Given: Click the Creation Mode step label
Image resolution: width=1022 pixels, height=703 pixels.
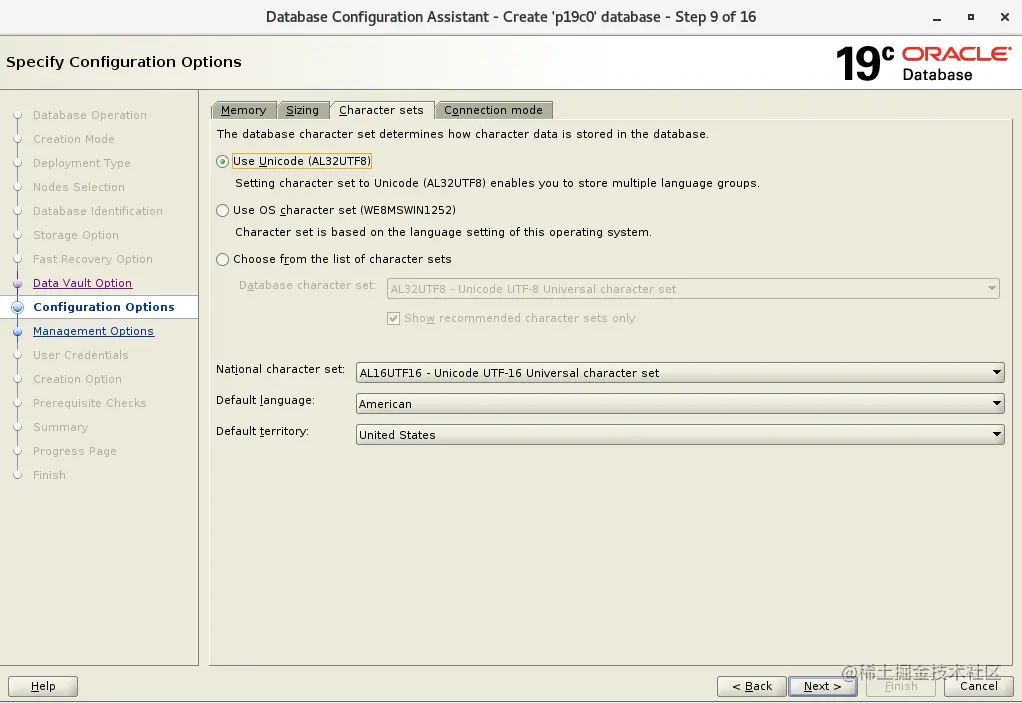Looking at the screenshot, I should tap(74, 139).
